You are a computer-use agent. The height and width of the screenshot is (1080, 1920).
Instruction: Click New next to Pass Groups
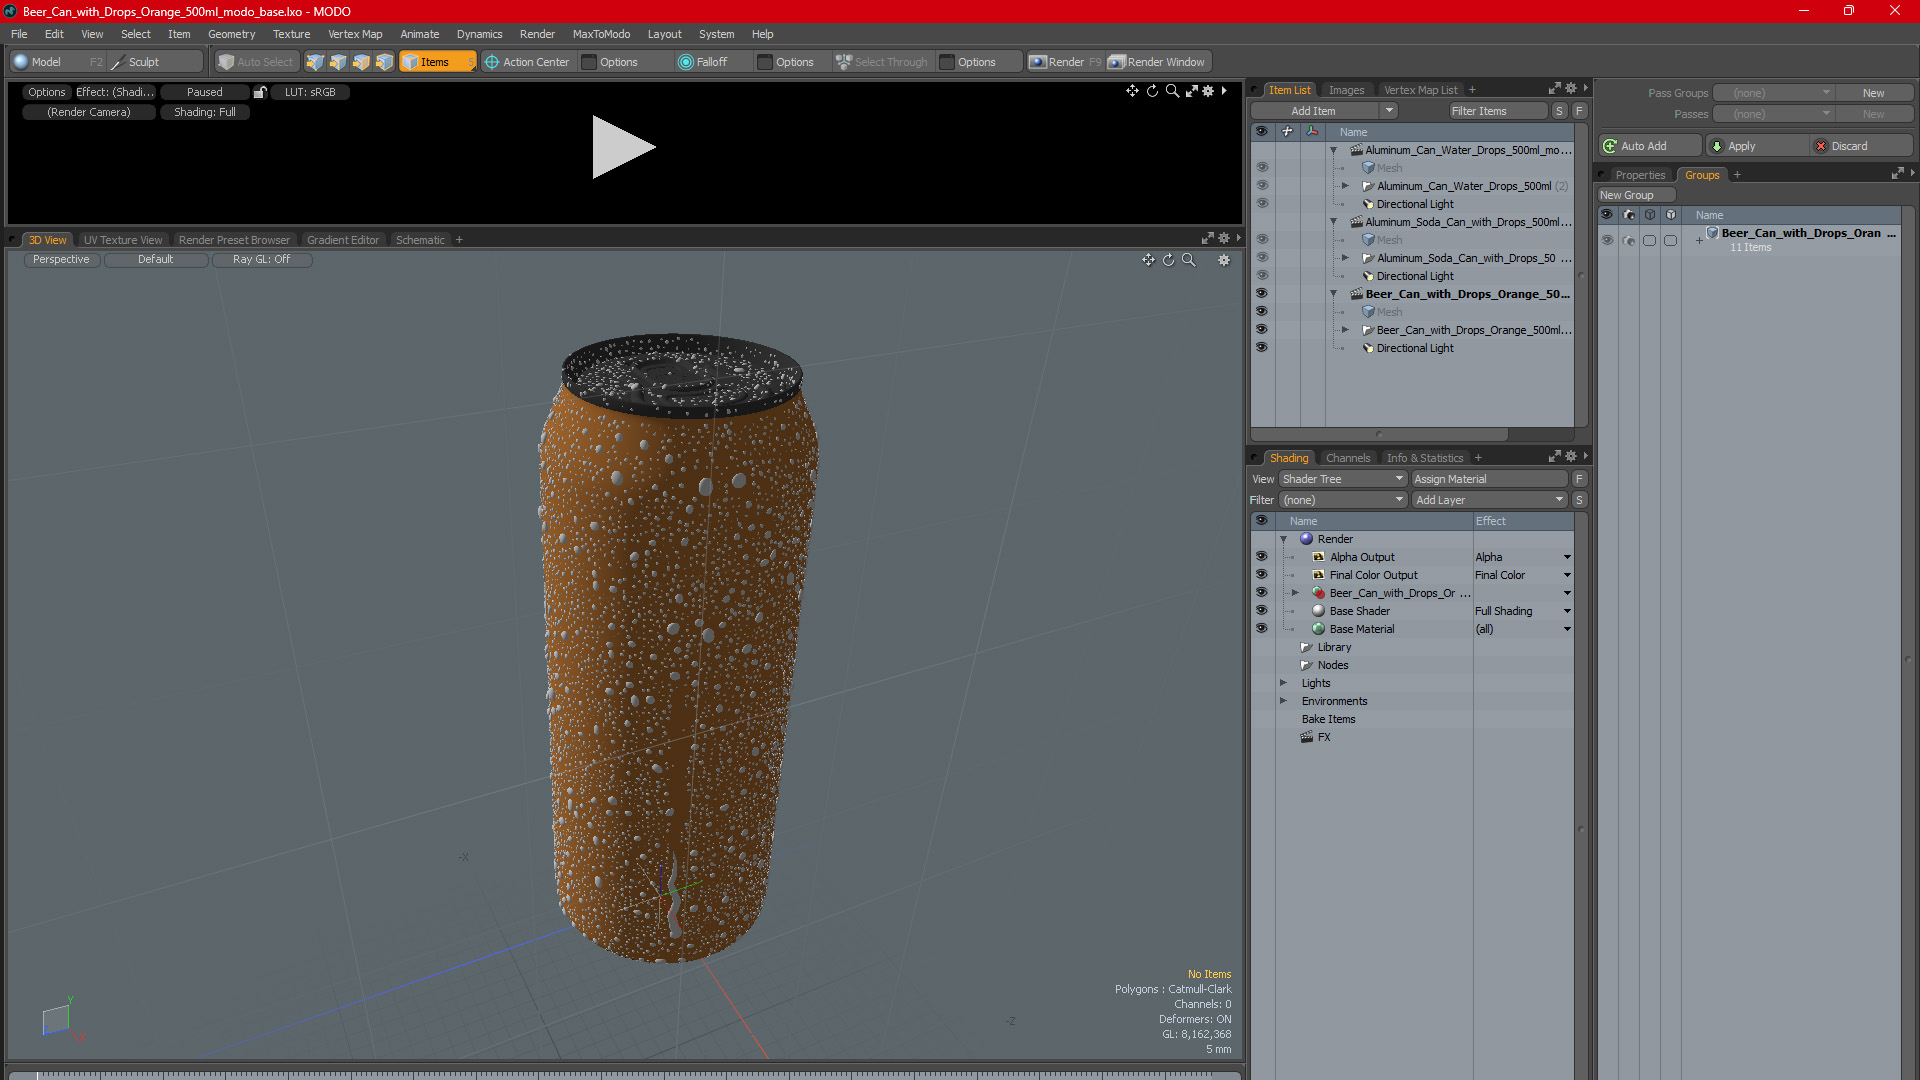1873,93
